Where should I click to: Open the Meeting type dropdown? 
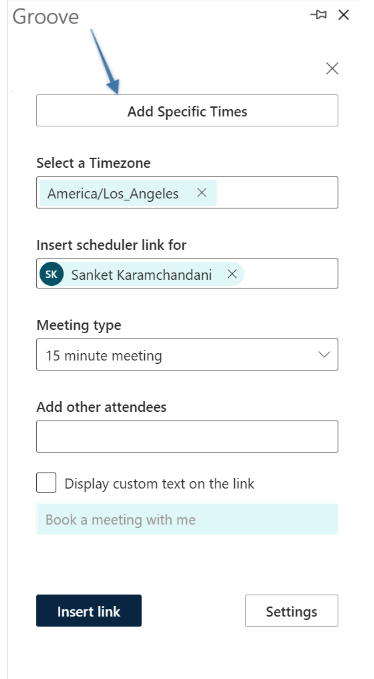[187, 355]
